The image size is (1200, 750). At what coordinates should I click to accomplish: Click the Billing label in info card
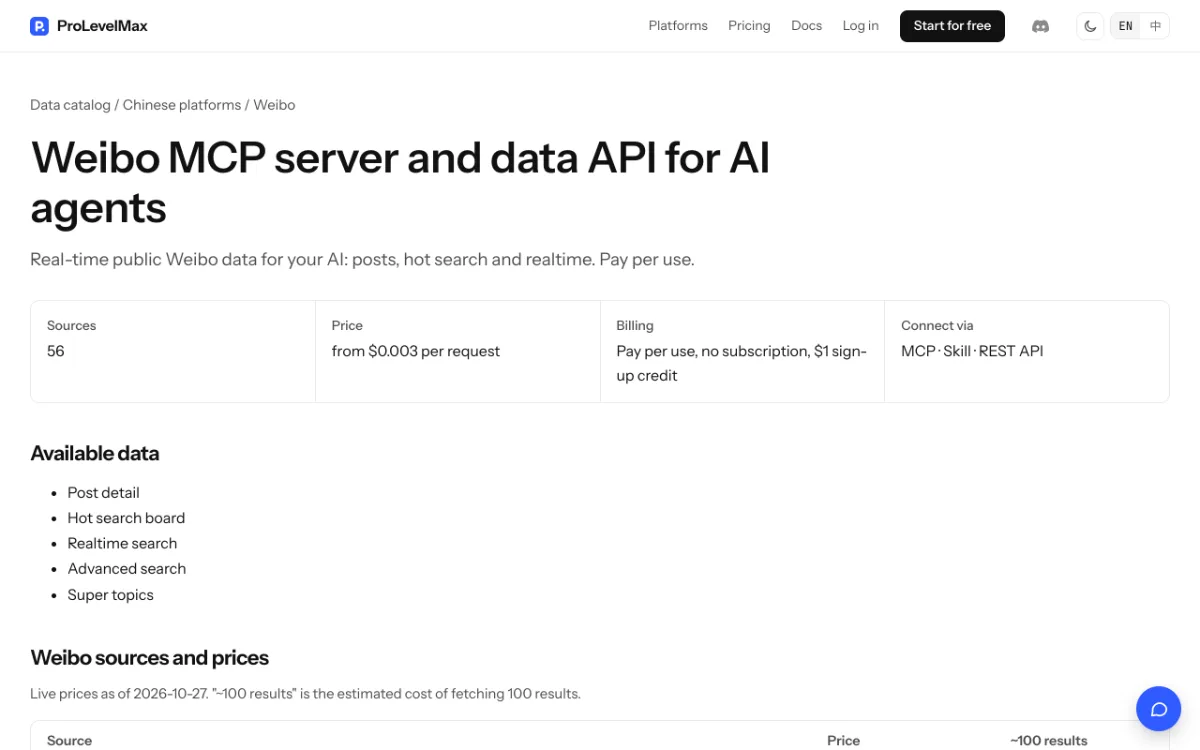click(635, 326)
